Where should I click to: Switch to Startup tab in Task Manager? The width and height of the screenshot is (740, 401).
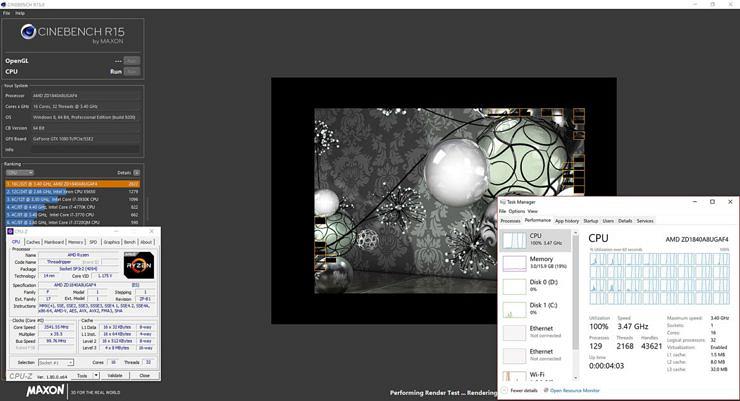coord(590,221)
